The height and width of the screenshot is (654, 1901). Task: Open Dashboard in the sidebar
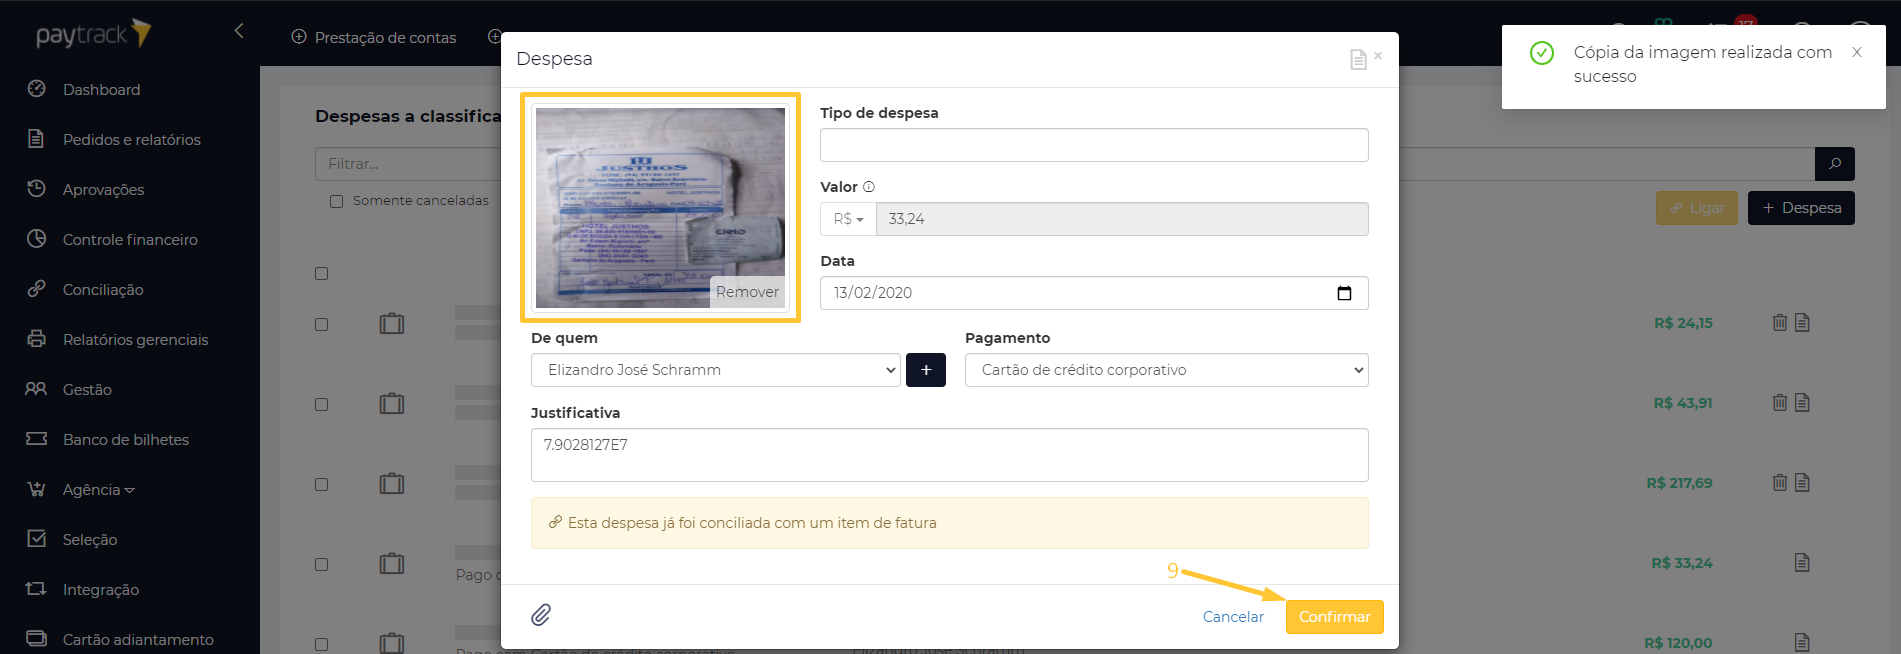tap(101, 90)
